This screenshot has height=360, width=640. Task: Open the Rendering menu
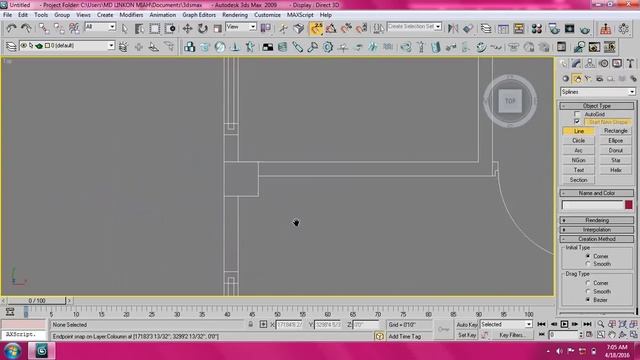tap(235, 15)
